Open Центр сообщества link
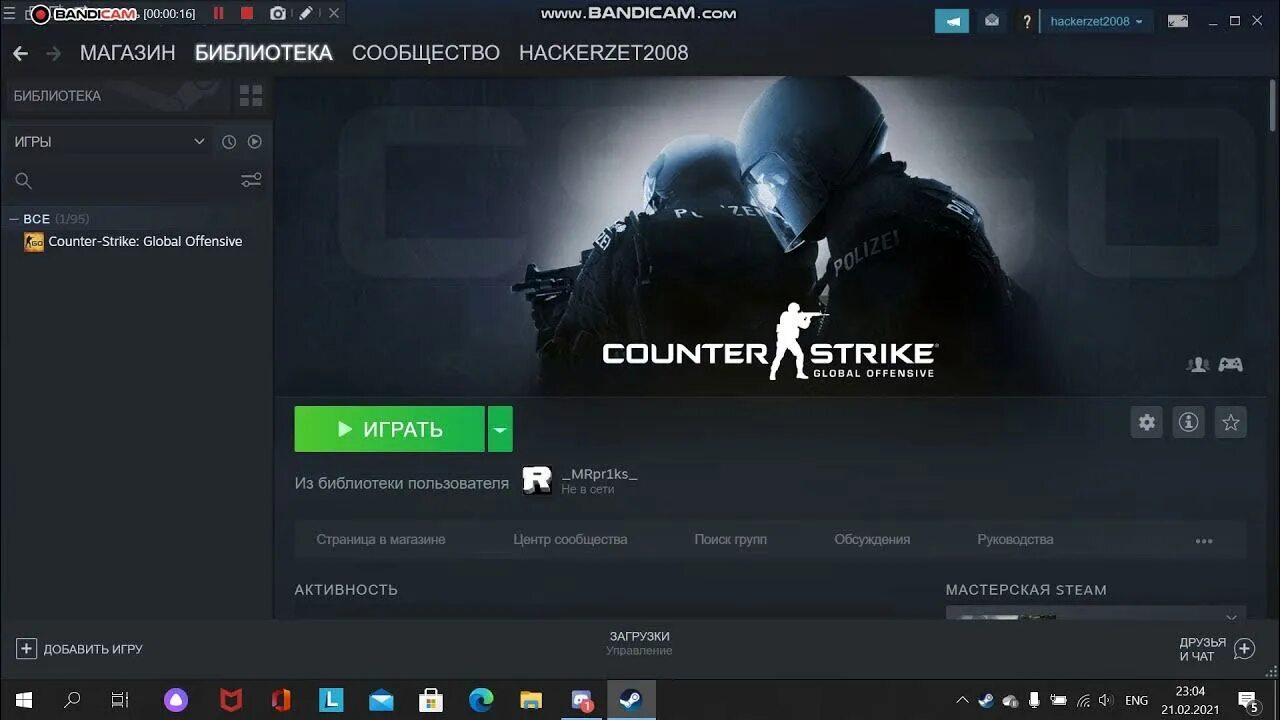The height and width of the screenshot is (720, 1280). pyautogui.click(x=570, y=539)
